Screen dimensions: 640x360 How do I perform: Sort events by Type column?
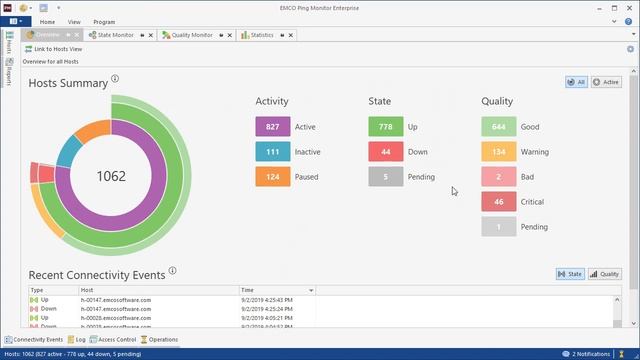click(53, 290)
